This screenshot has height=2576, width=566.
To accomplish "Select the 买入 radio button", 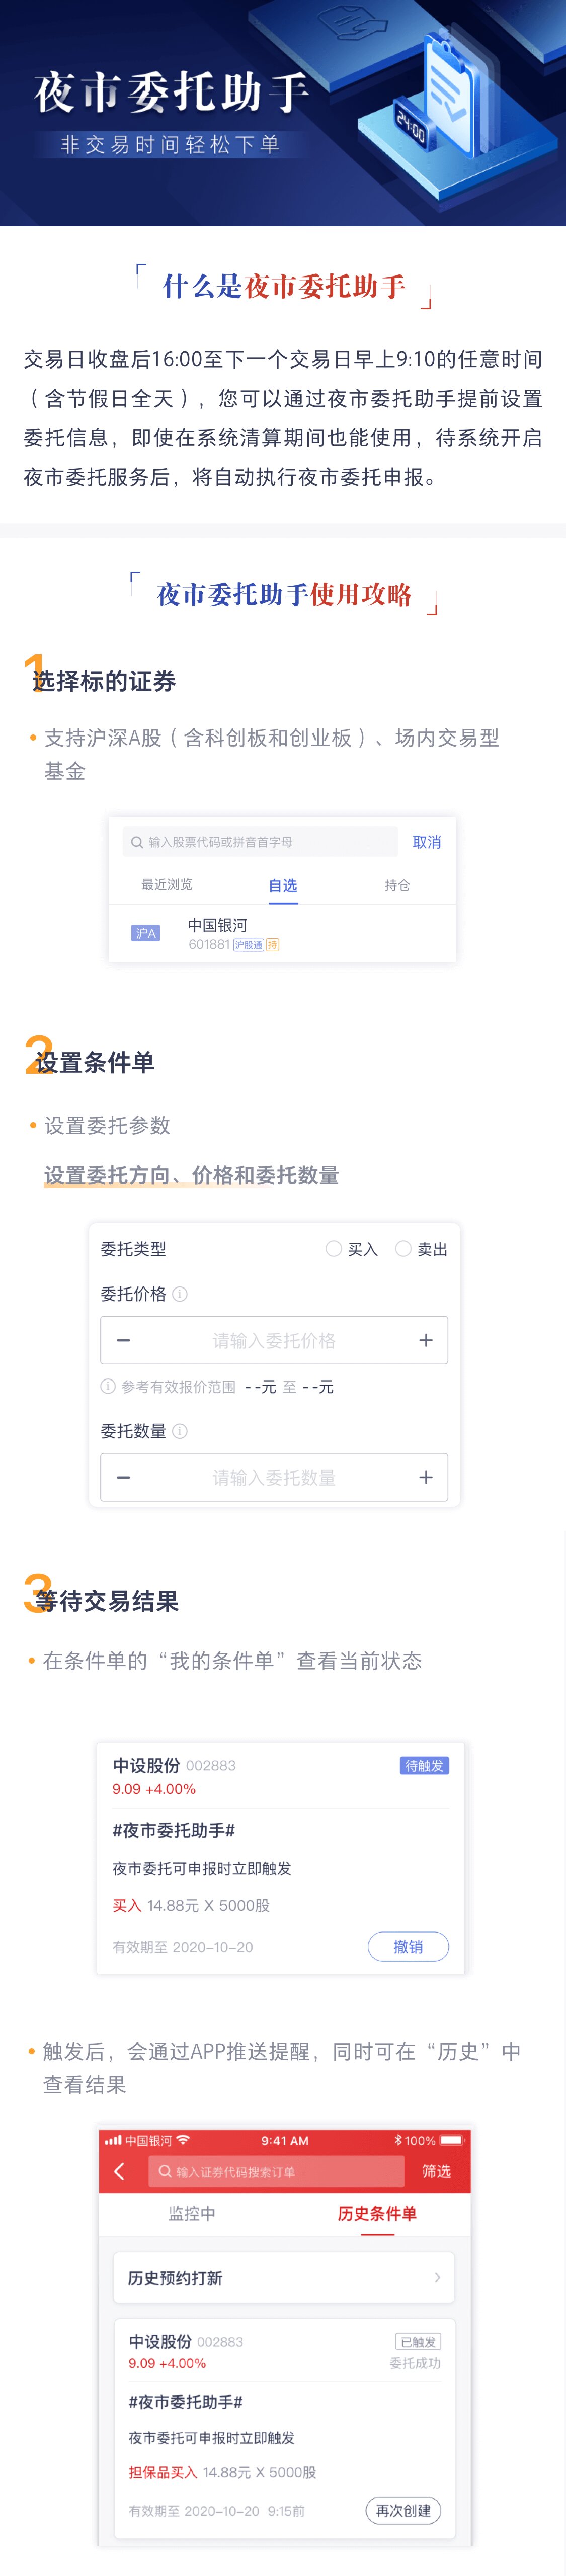I will (334, 1249).
